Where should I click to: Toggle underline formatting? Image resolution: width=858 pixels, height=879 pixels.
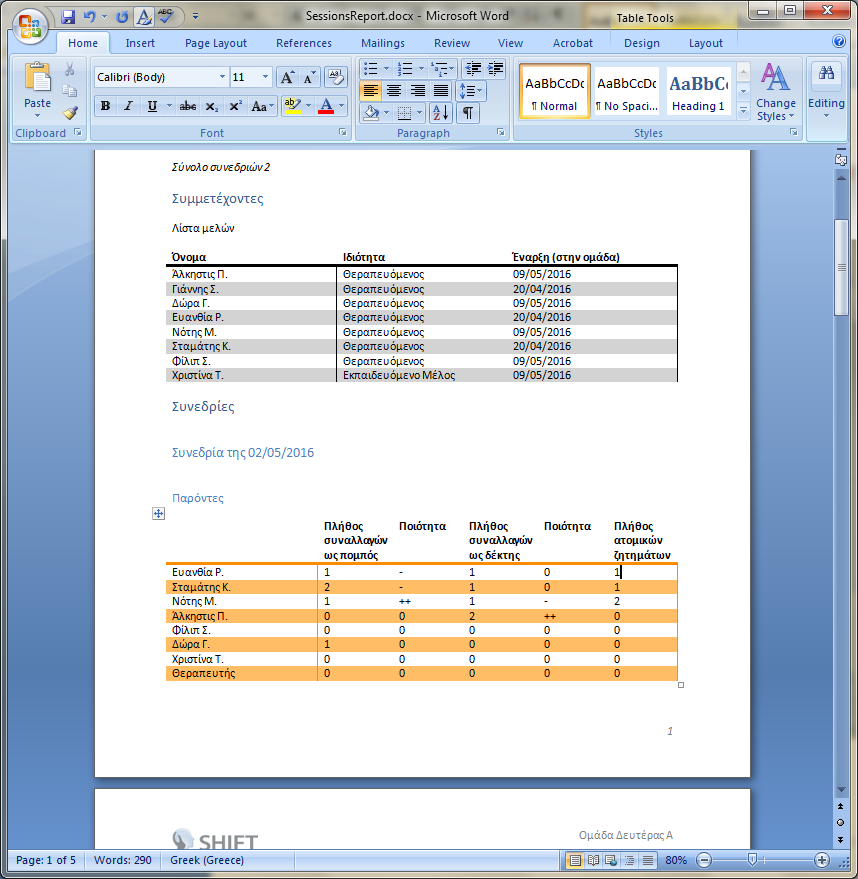(x=152, y=106)
